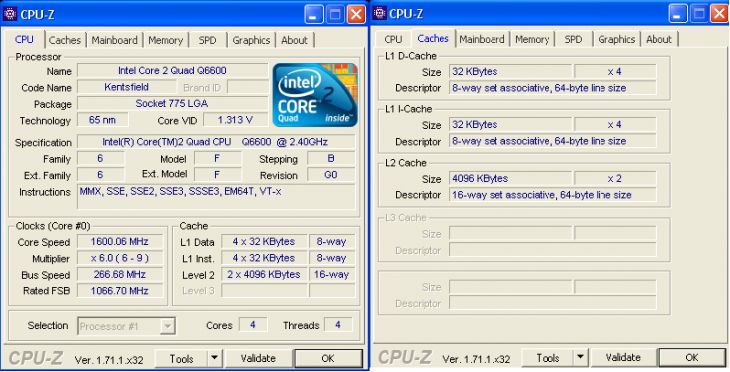Click L2 Cache size 4096 KBytes
Image resolution: width=730 pixels, height=372 pixels.
[511, 178]
